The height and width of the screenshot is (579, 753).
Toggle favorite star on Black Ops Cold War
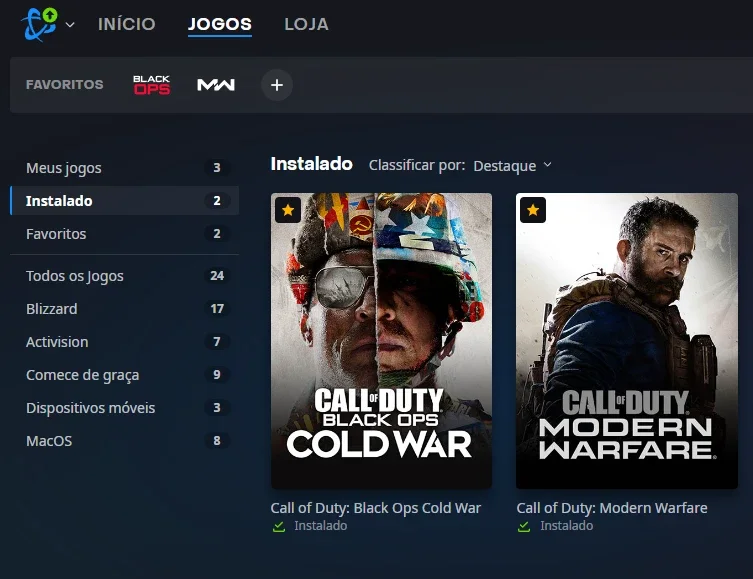pos(288,210)
